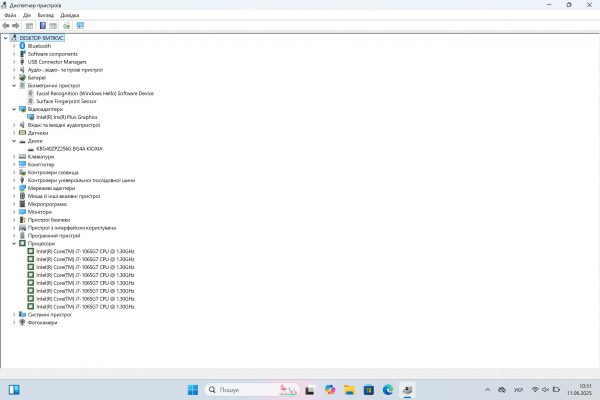The width and height of the screenshot is (600, 400).
Task: Open Task View from the taskbar
Action: coord(310,390)
